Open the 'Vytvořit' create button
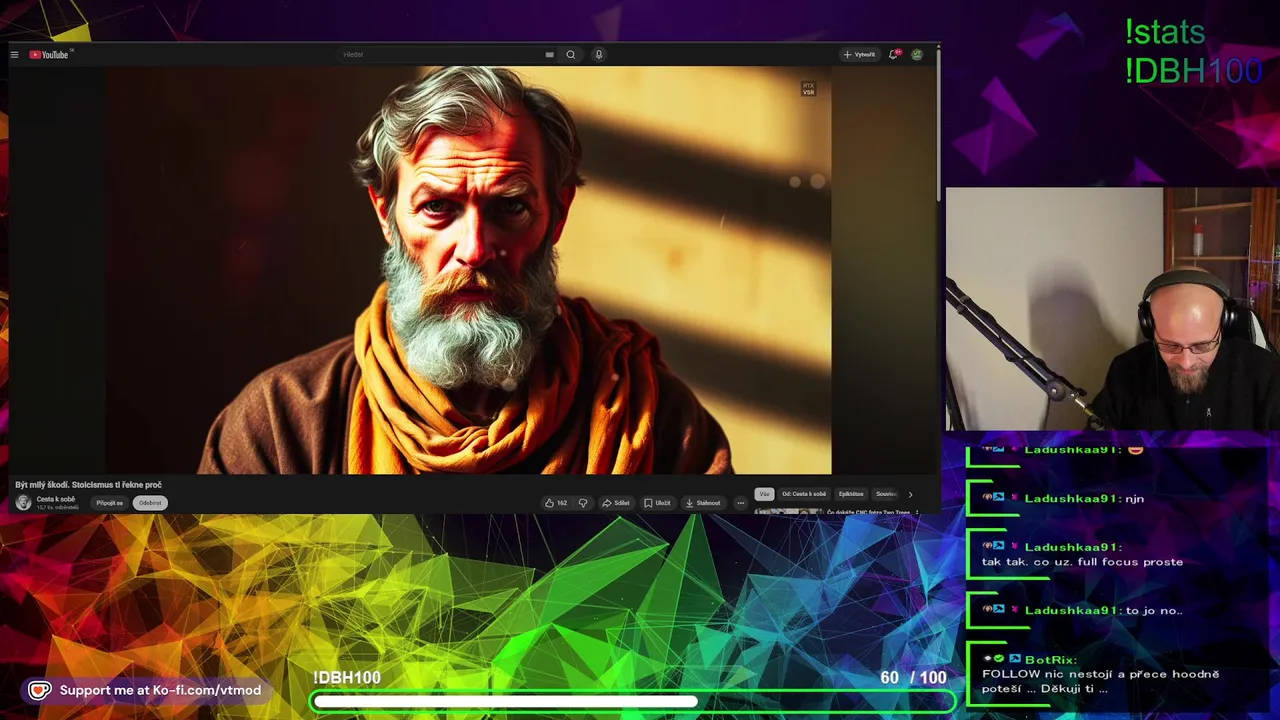 pos(859,55)
